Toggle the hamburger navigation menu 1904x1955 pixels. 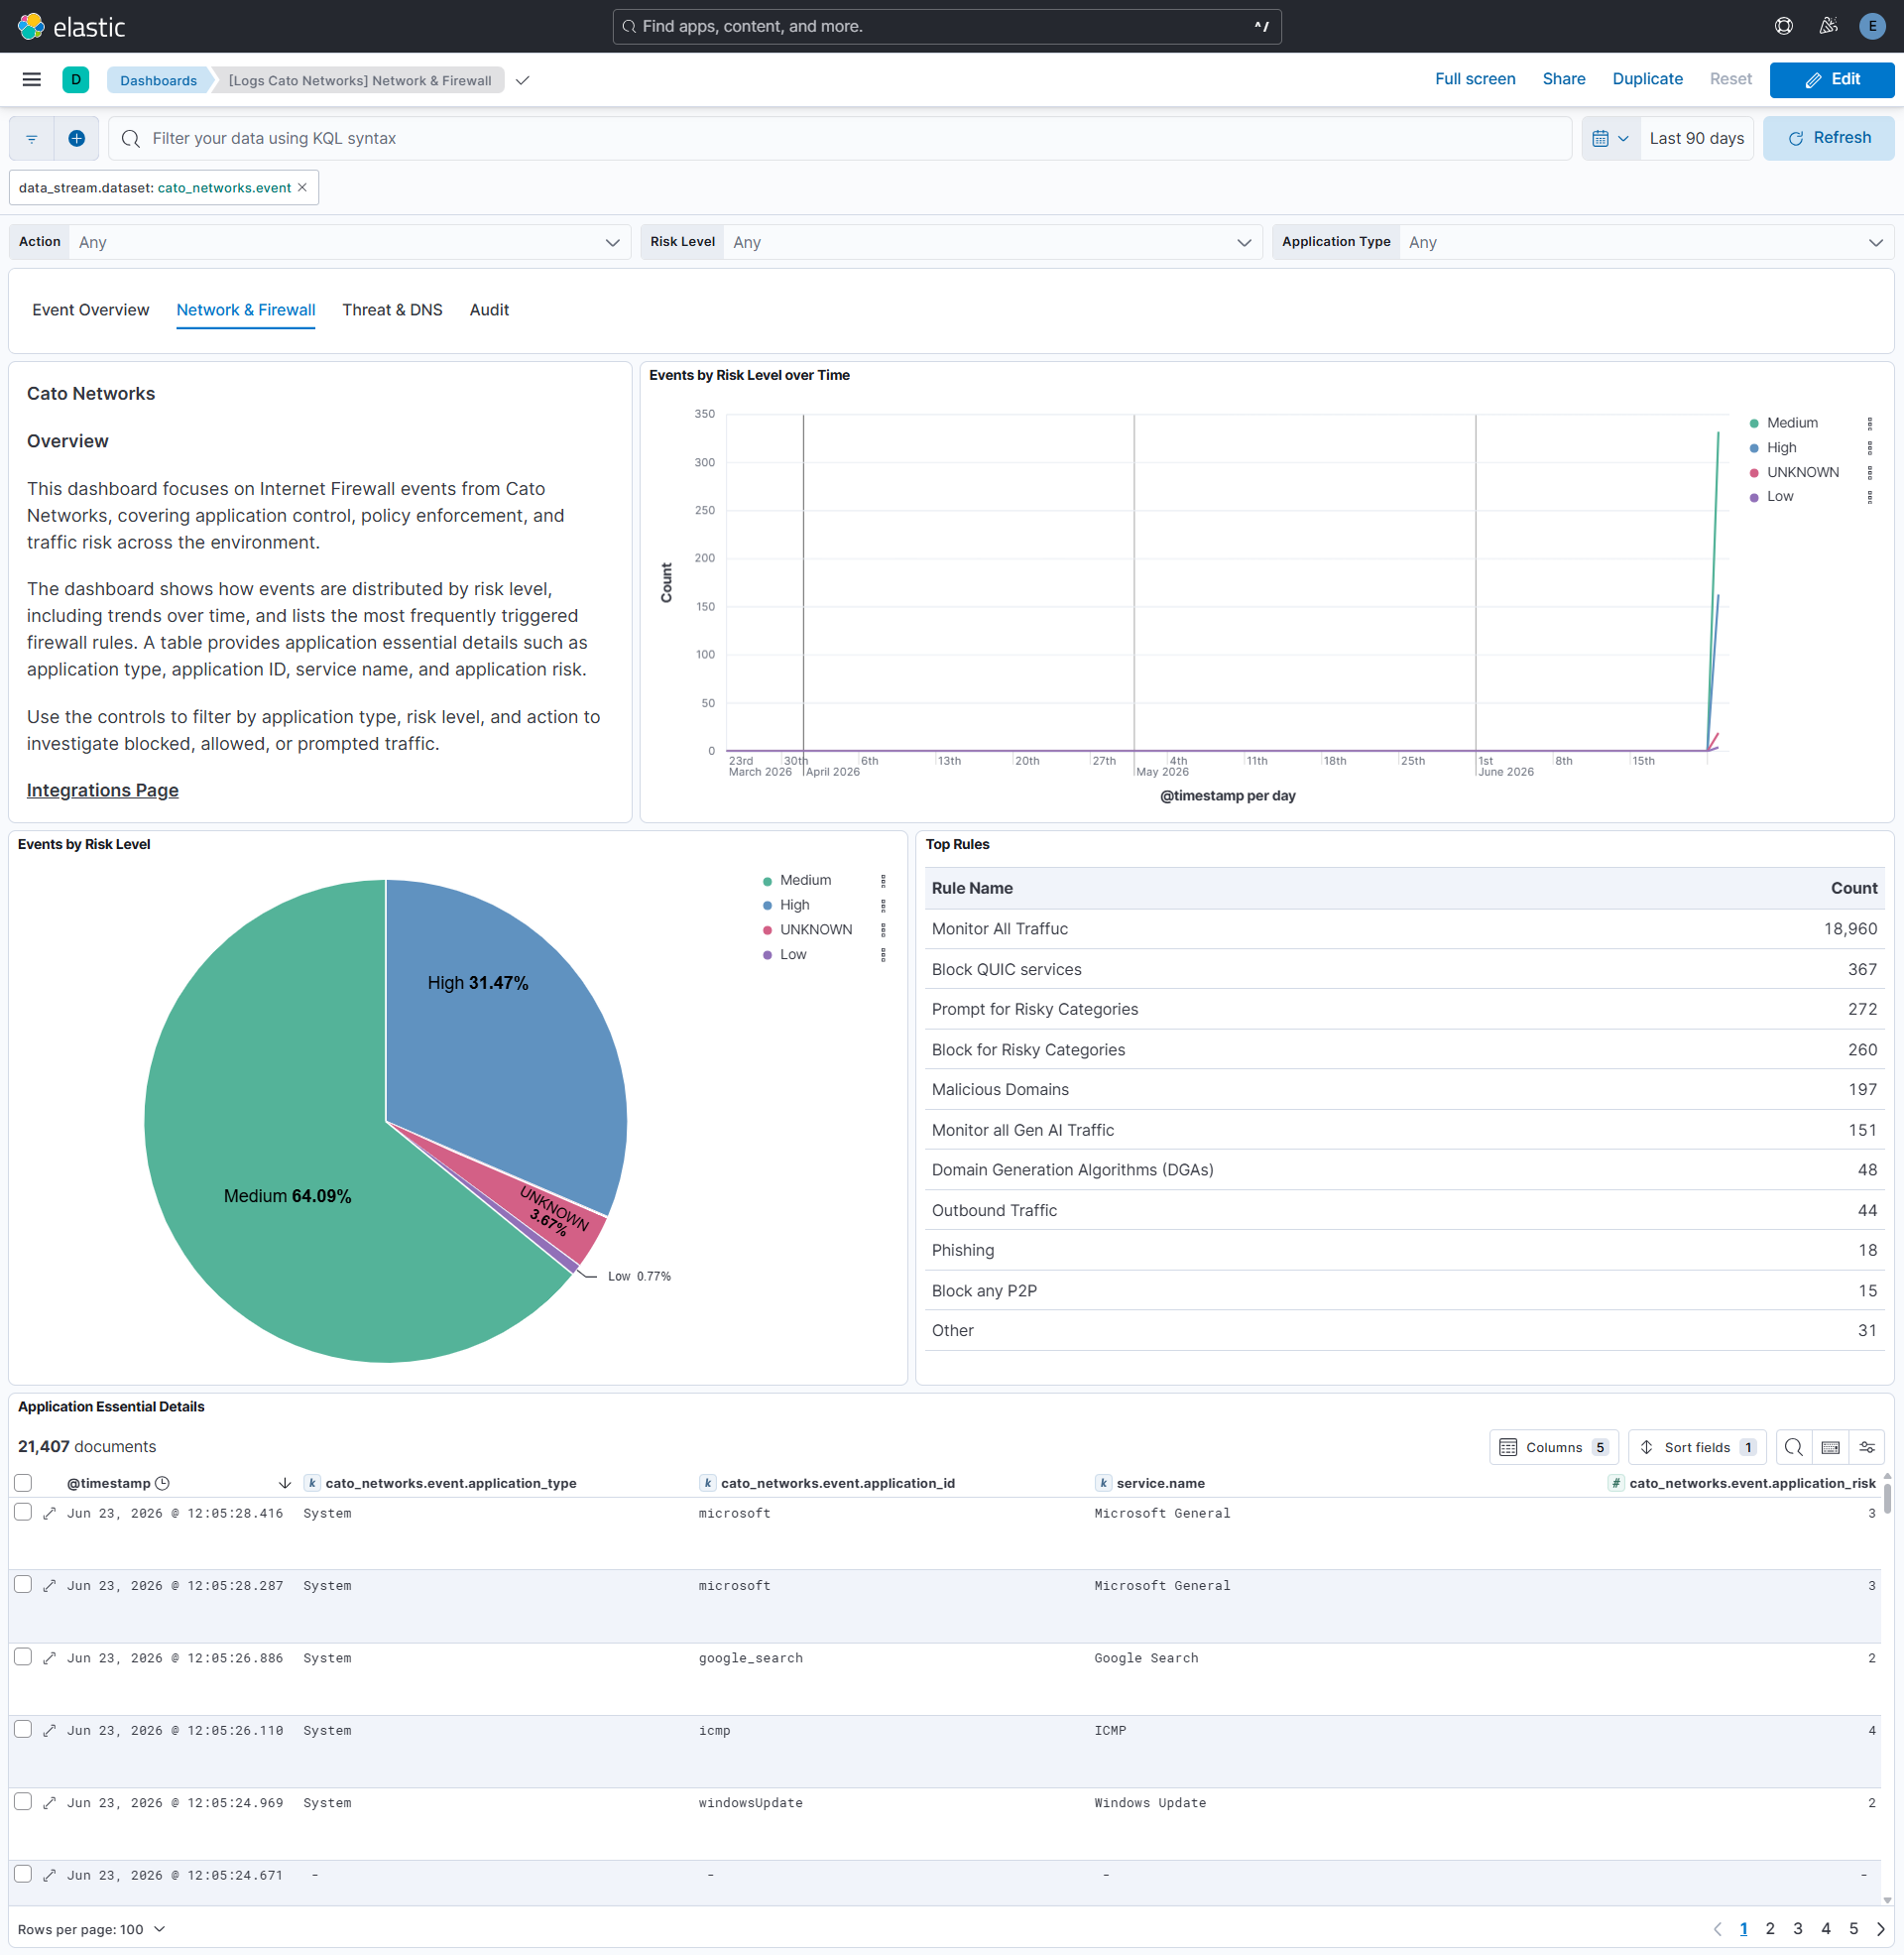click(x=32, y=80)
